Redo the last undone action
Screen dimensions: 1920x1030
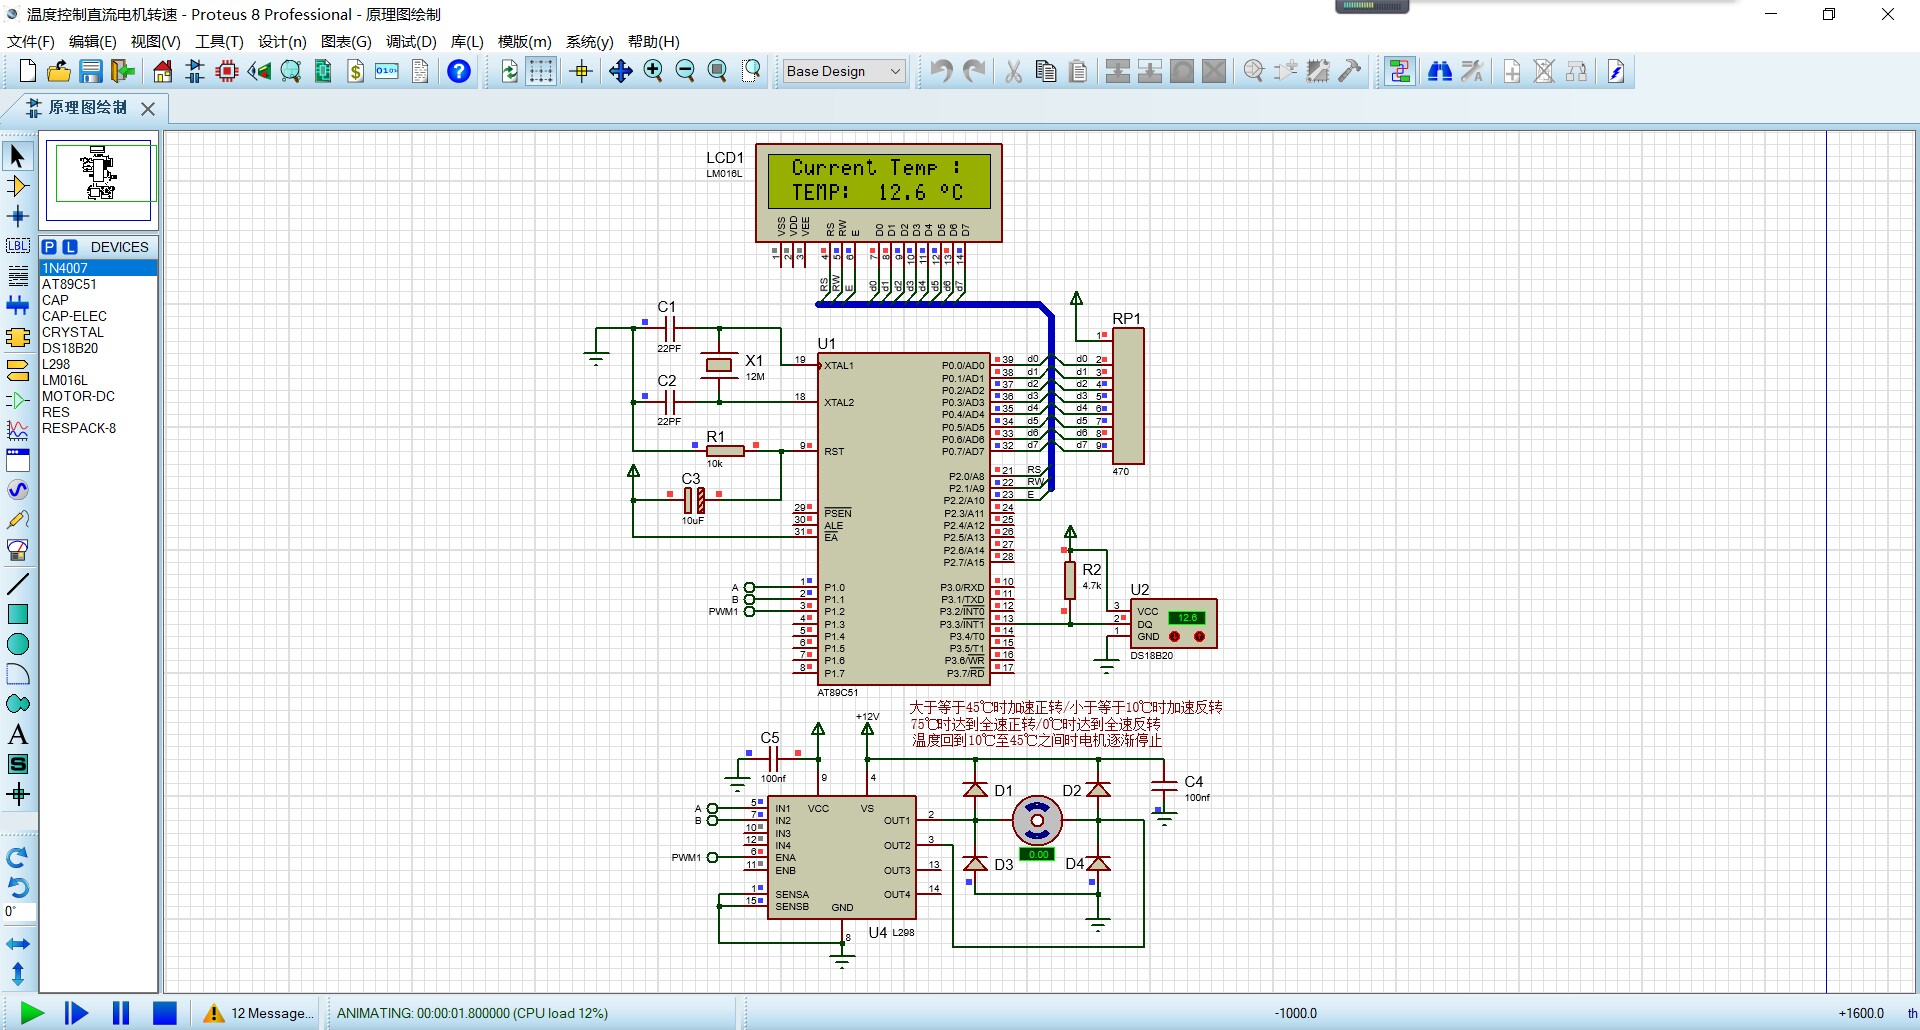tap(973, 71)
